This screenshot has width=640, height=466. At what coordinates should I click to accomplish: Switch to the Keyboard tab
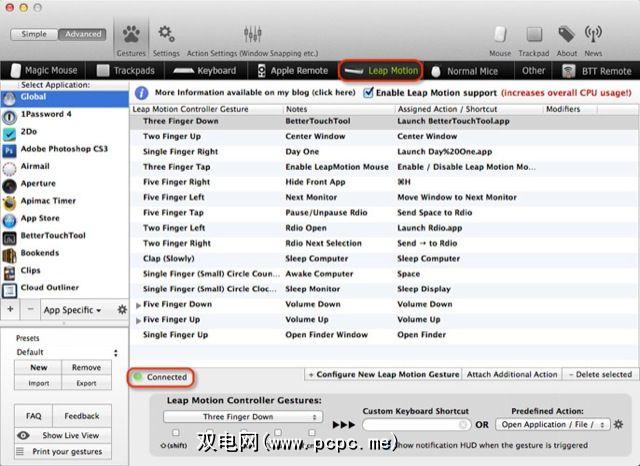(x=203, y=71)
